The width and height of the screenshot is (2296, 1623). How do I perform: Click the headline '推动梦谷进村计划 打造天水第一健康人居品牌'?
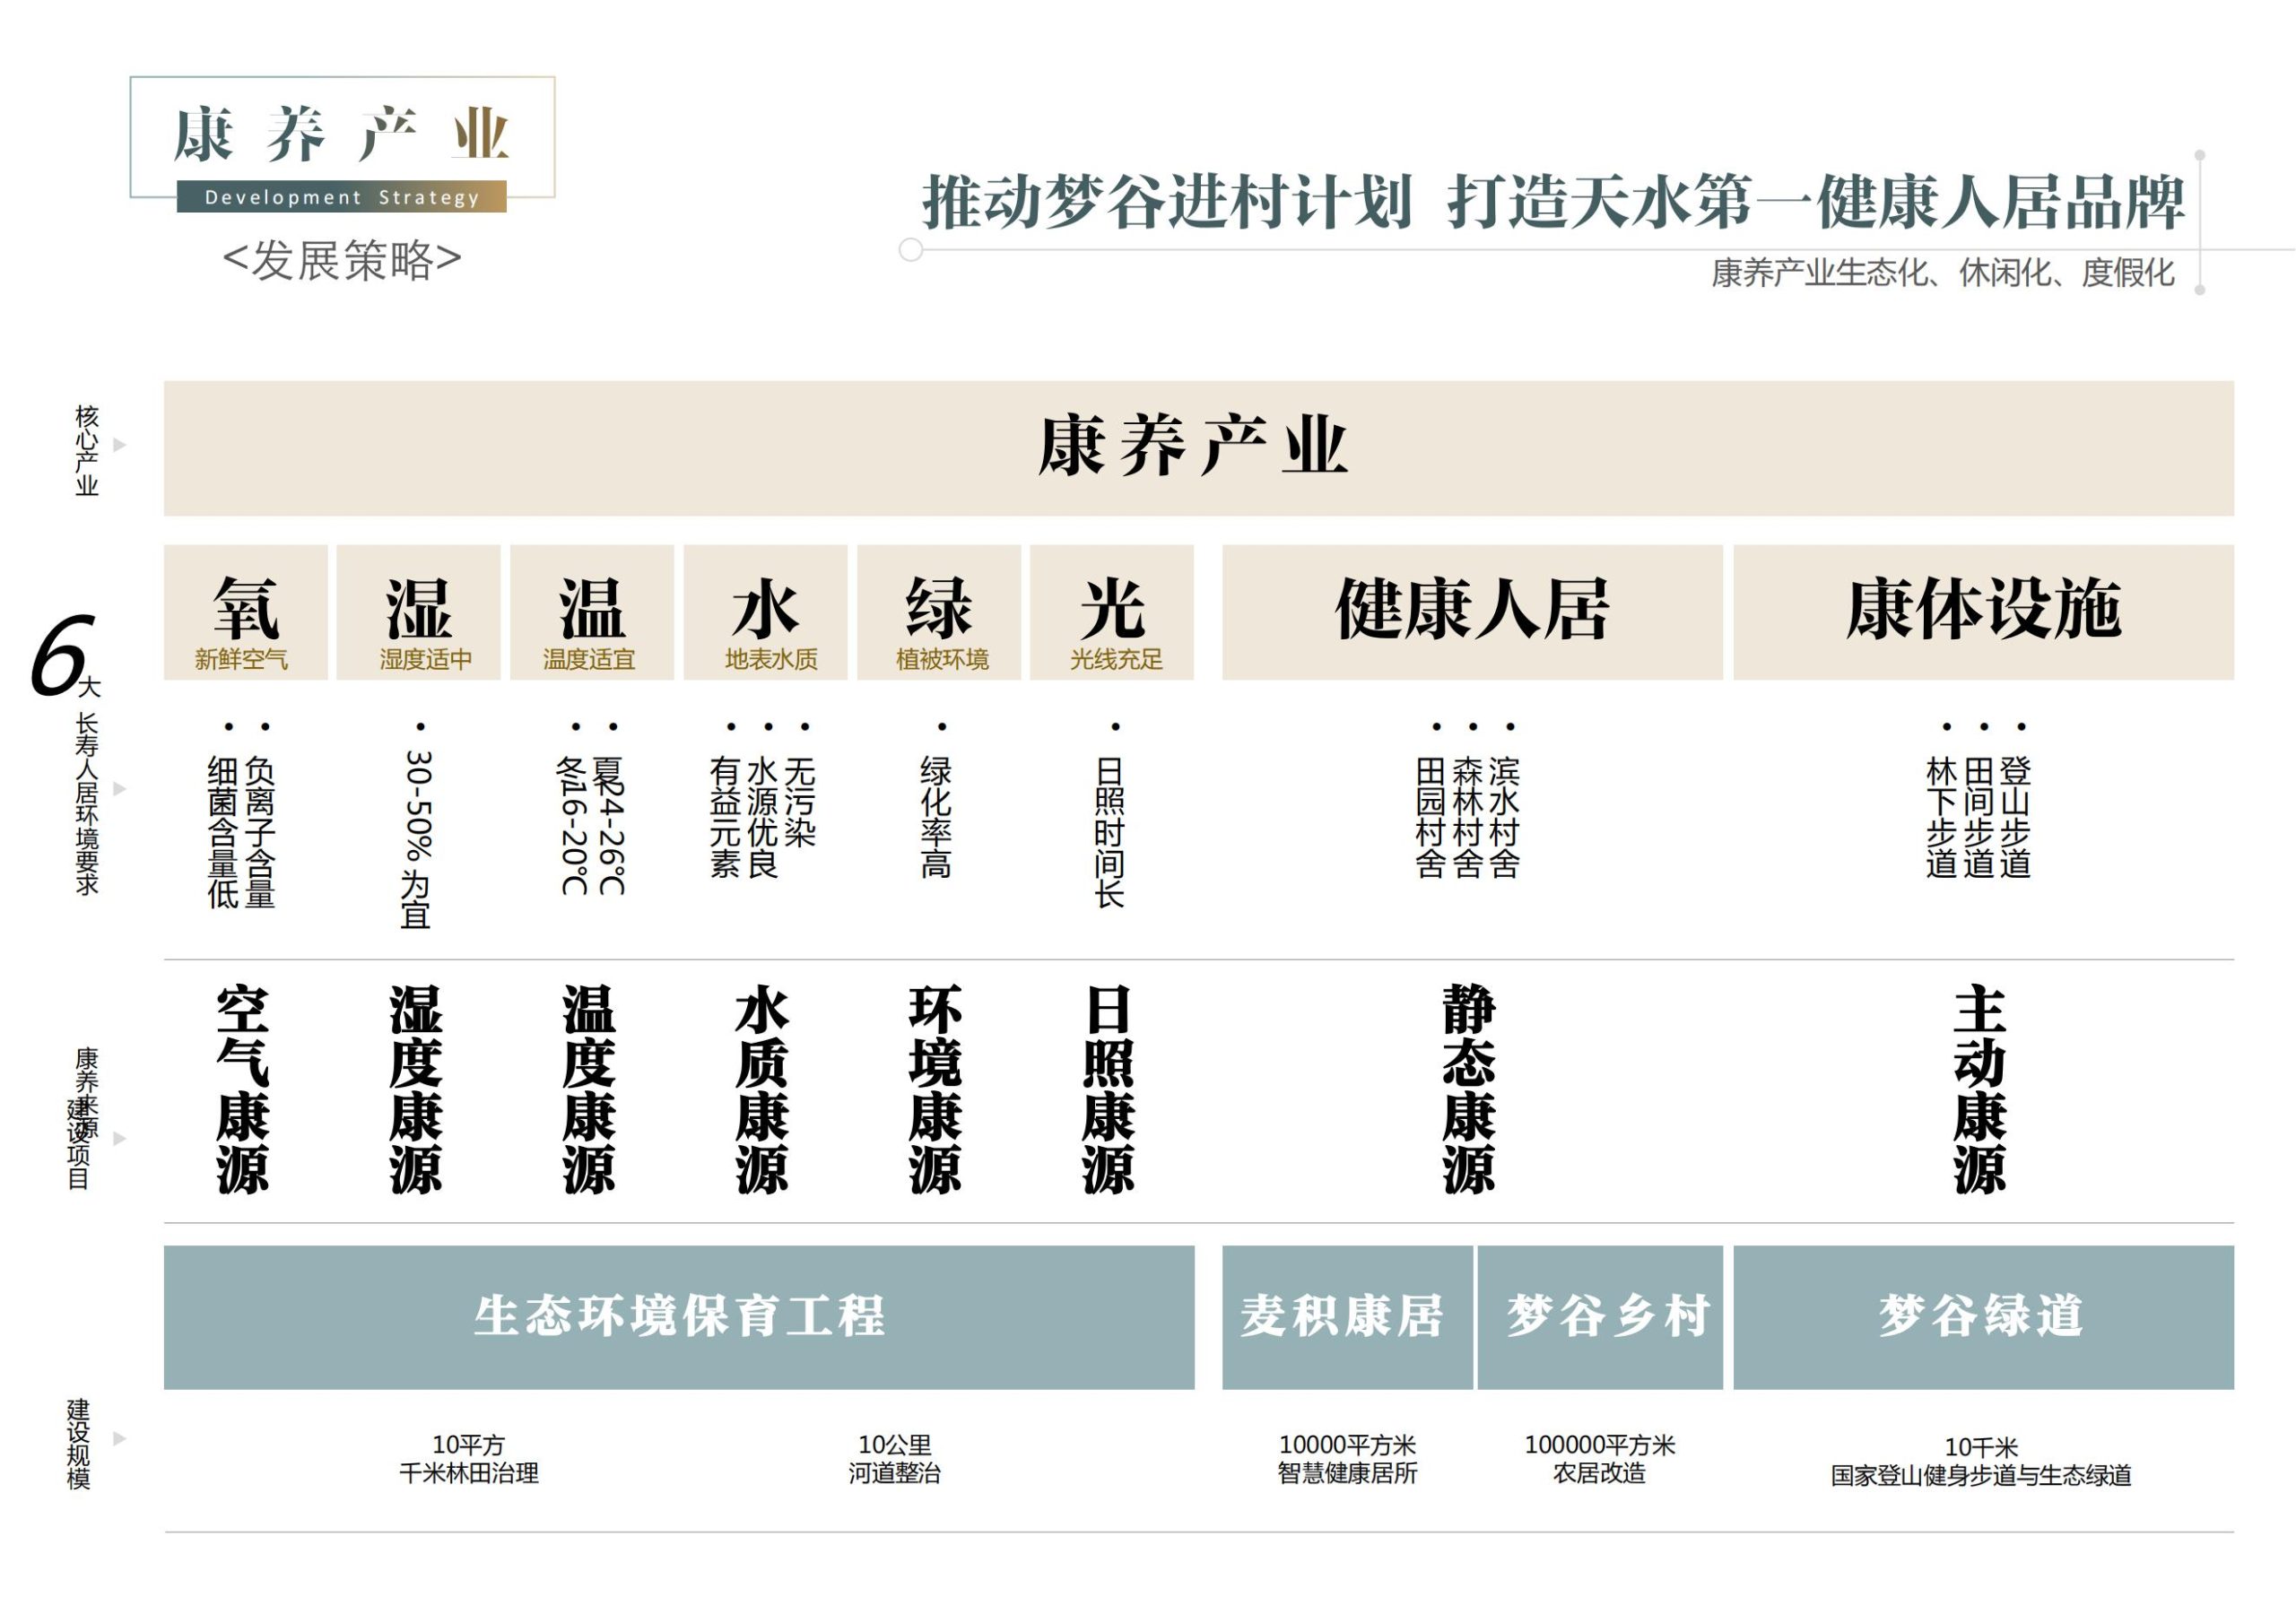(x=1553, y=202)
